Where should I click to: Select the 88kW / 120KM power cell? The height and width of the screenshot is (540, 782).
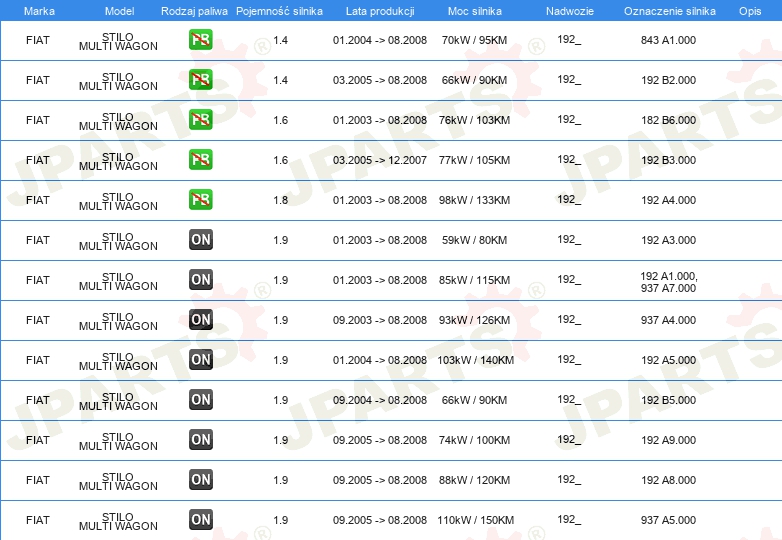pos(474,480)
